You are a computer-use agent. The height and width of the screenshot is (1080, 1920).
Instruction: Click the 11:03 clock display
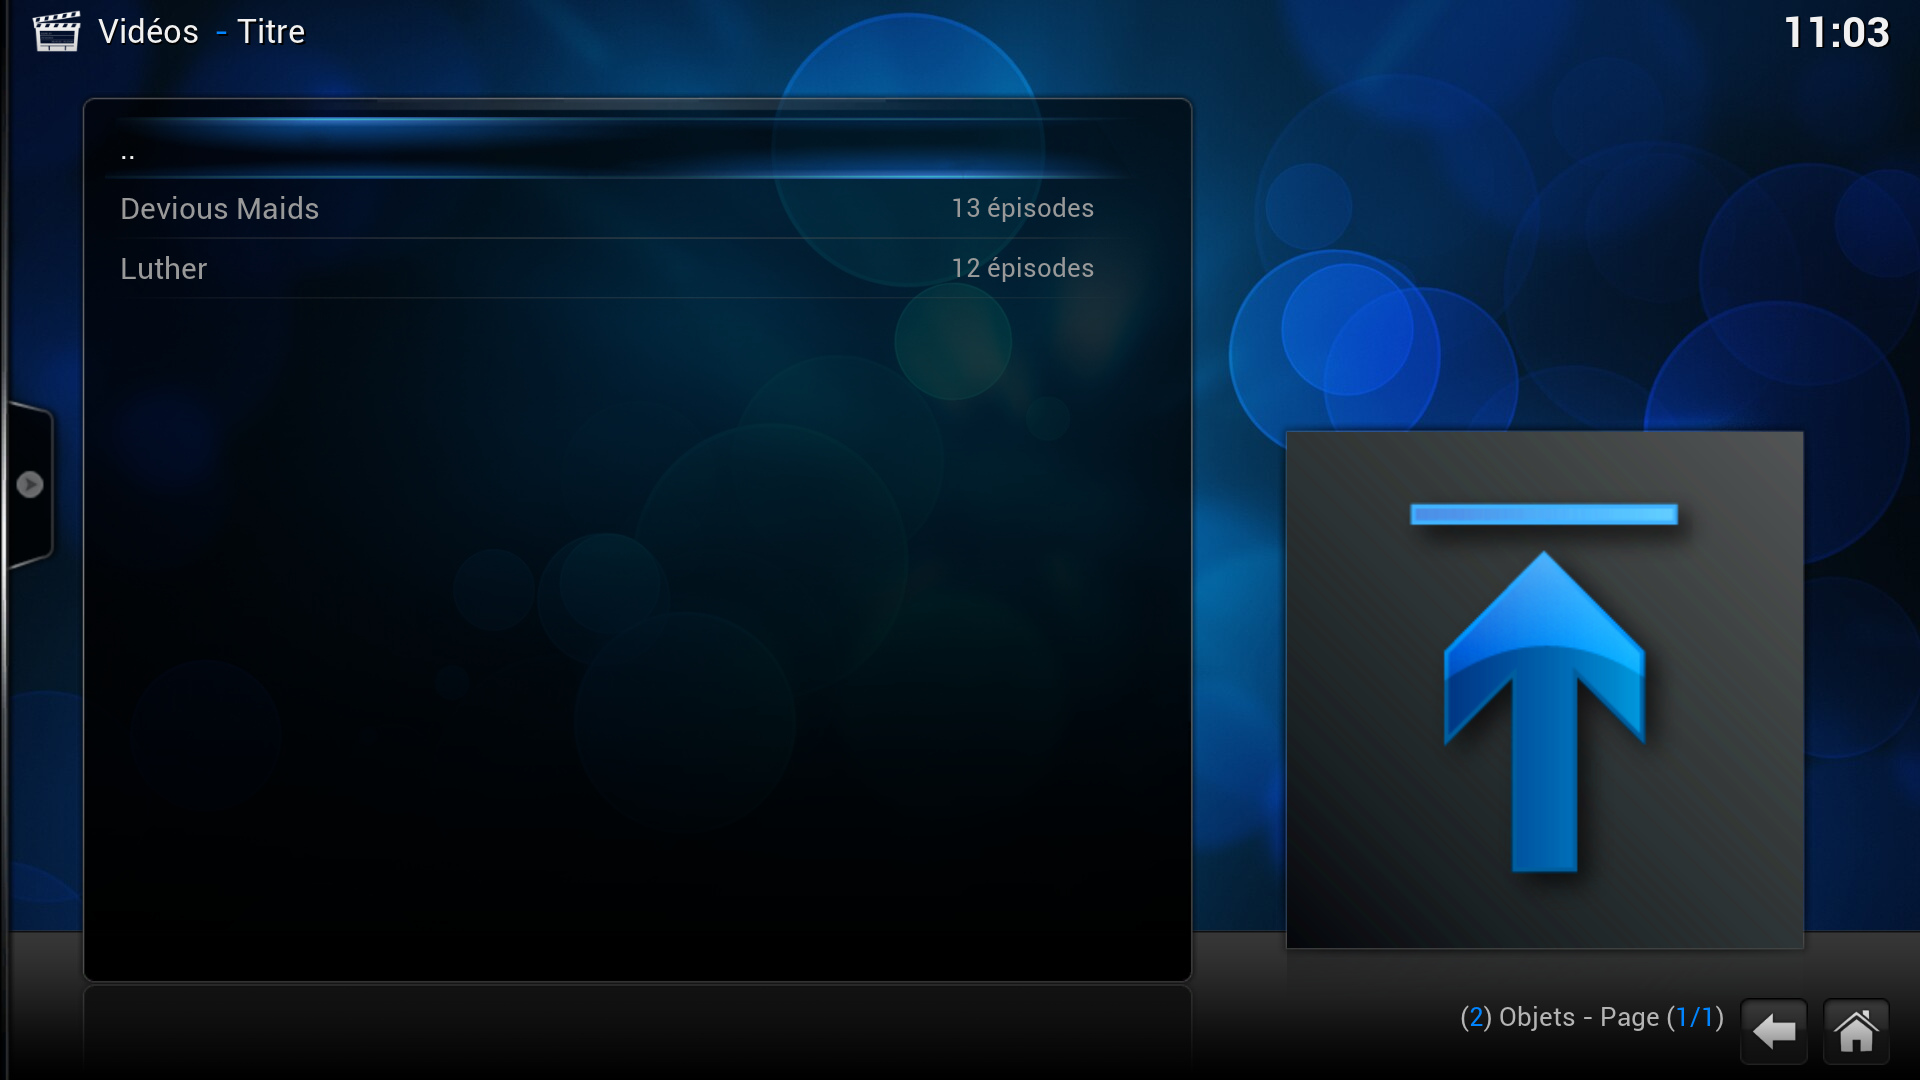1836,33
